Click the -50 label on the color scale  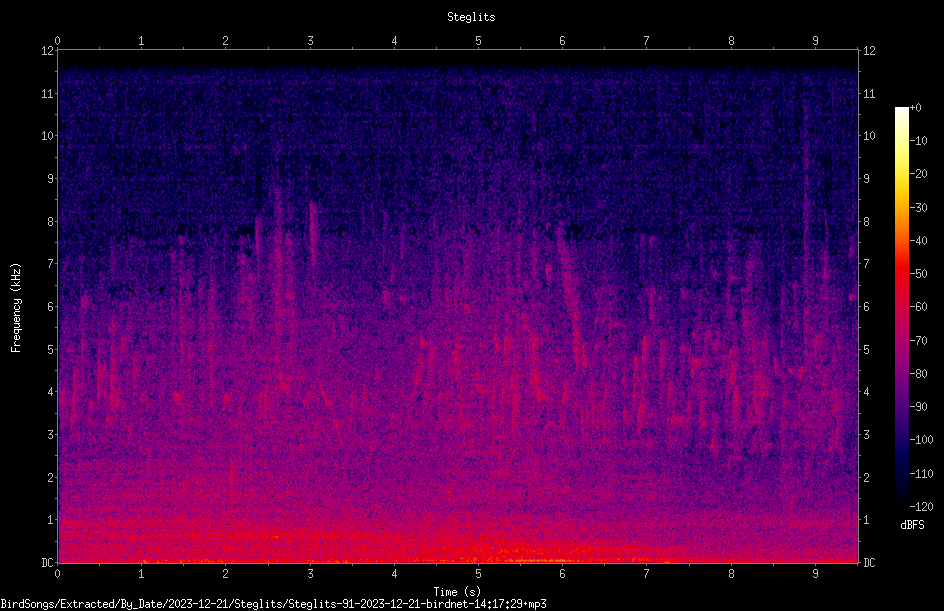[x=919, y=273]
